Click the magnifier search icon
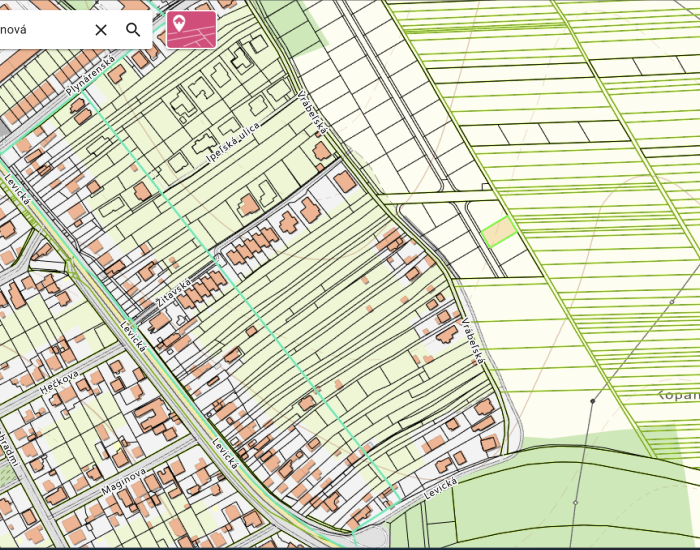 tap(133, 30)
